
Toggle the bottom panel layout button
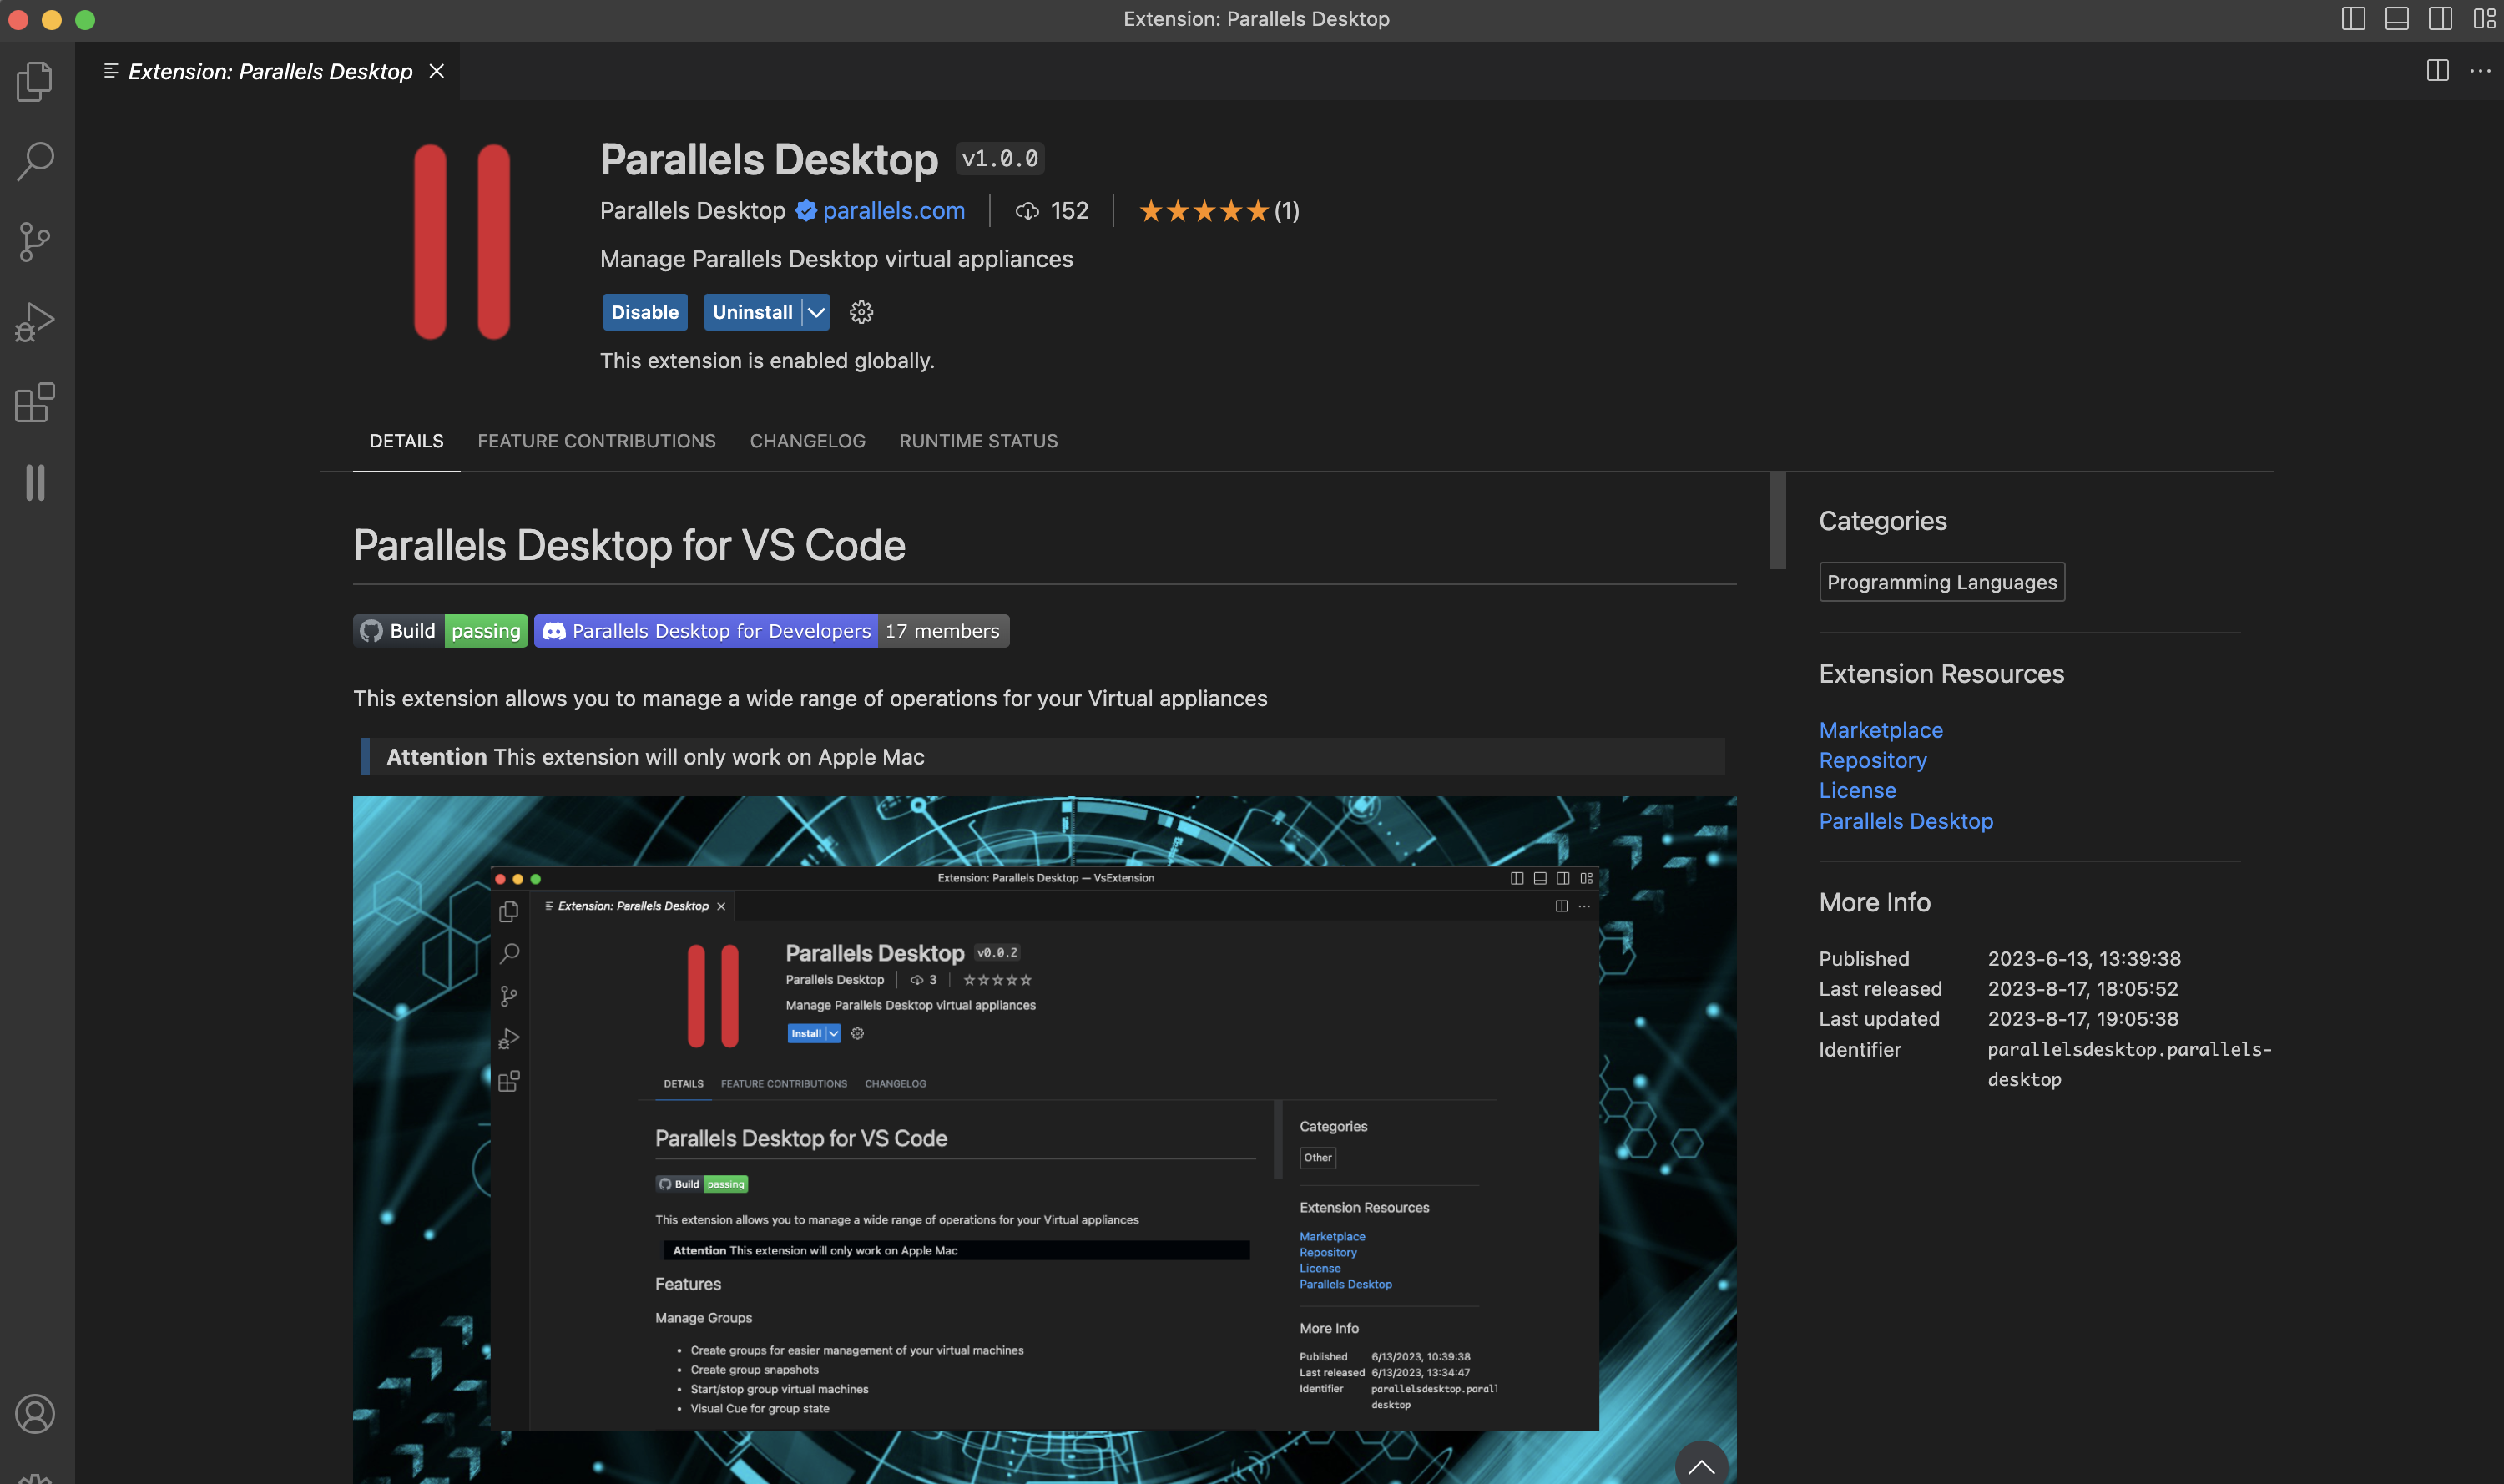click(2397, 19)
